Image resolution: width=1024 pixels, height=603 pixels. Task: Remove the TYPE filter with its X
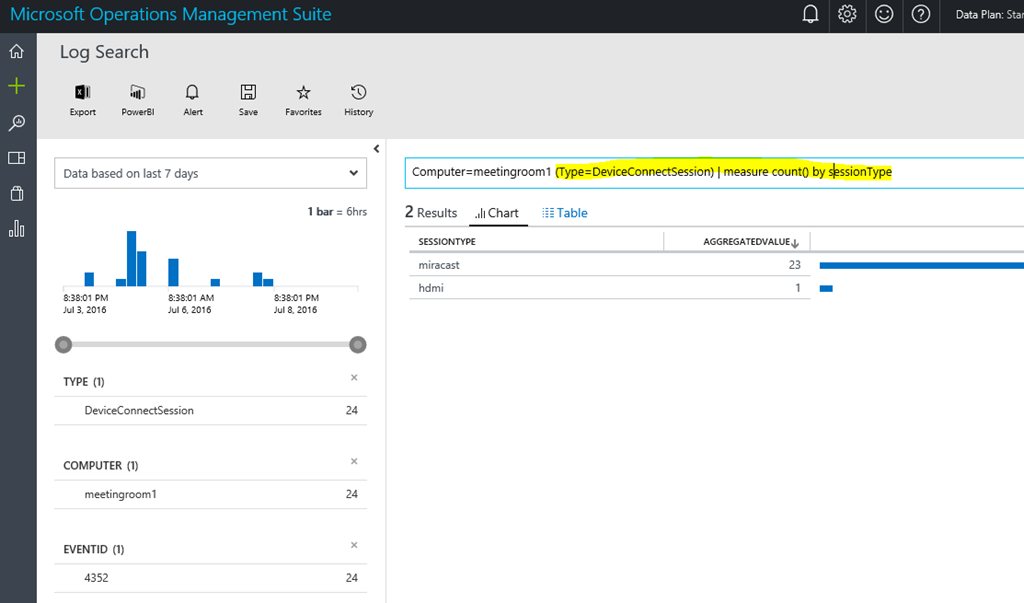[x=354, y=377]
